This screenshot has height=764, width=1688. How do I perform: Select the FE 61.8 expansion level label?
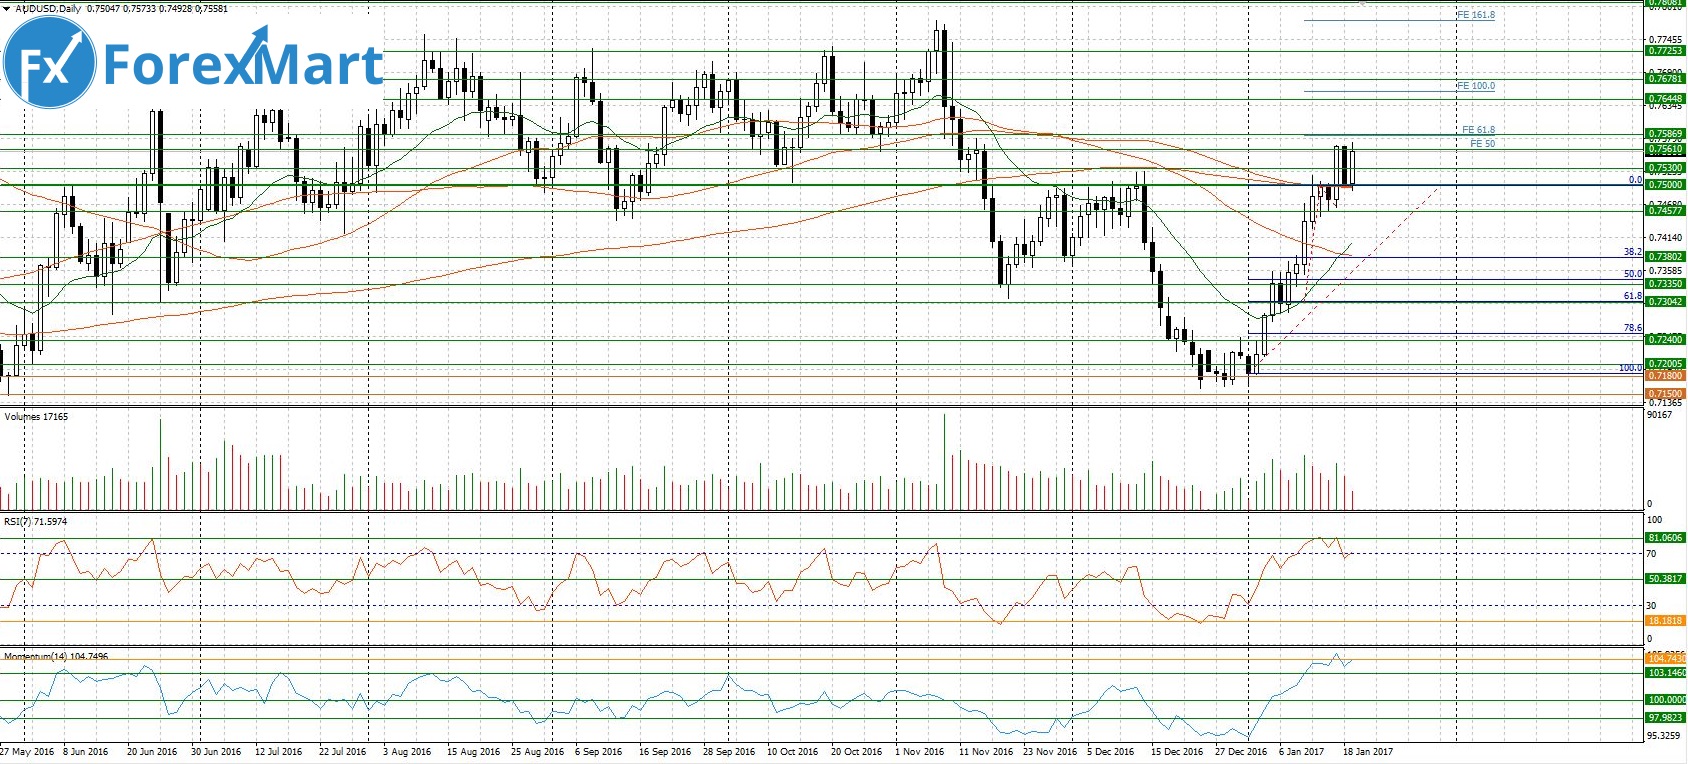1479,130
